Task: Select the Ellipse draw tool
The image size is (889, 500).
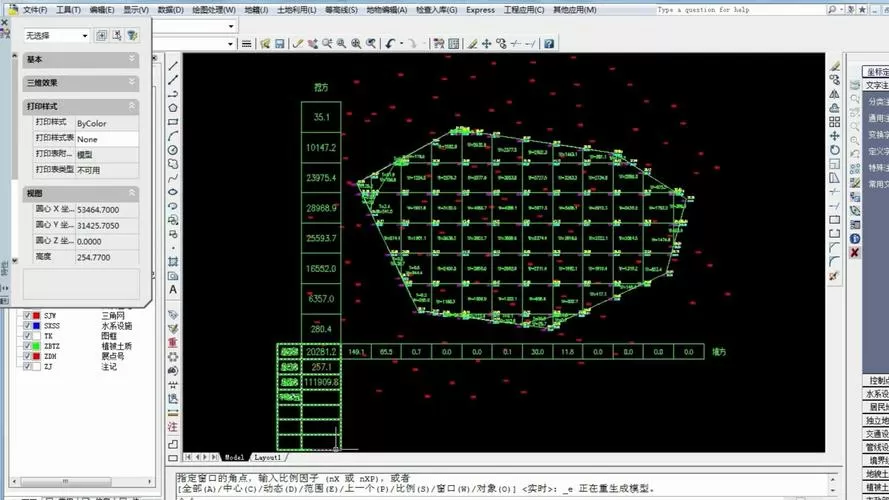Action: (173, 192)
